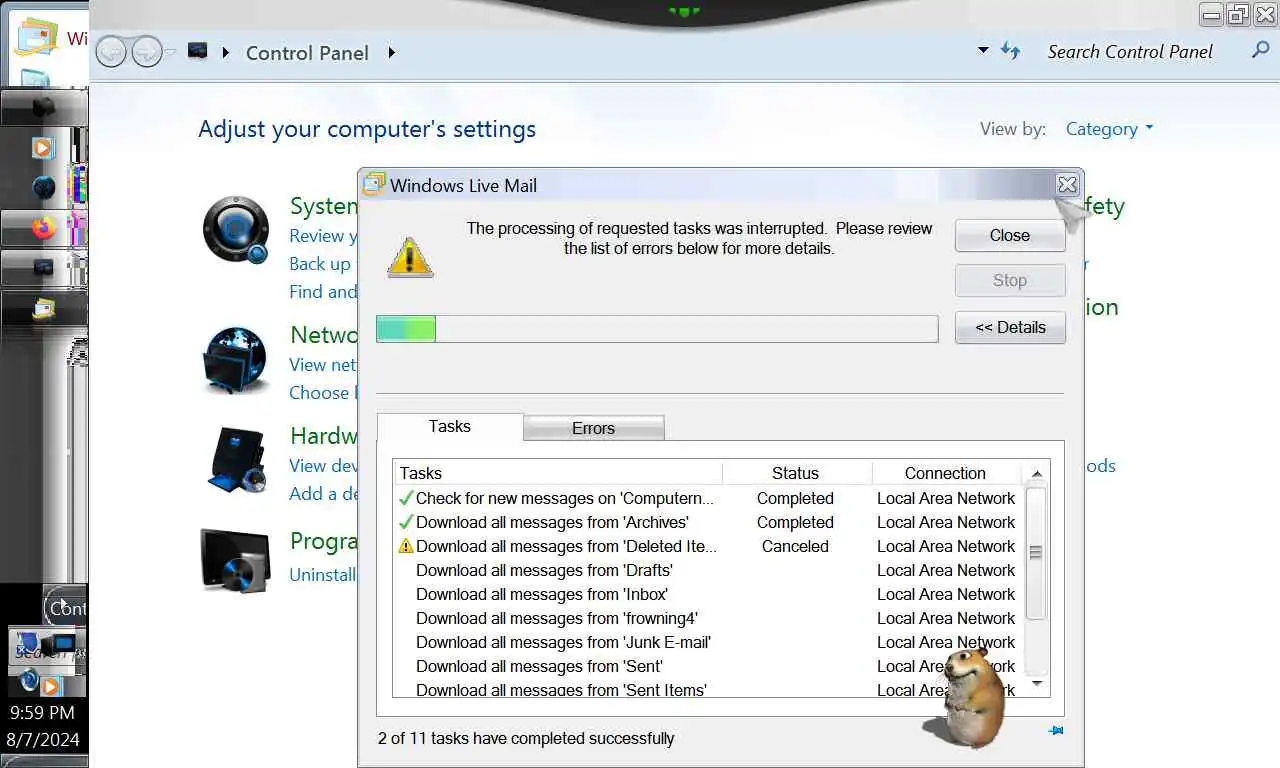The image size is (1280, 768).
Task: Click the Control Panel forward arrow button
Action: coord(147,52)
